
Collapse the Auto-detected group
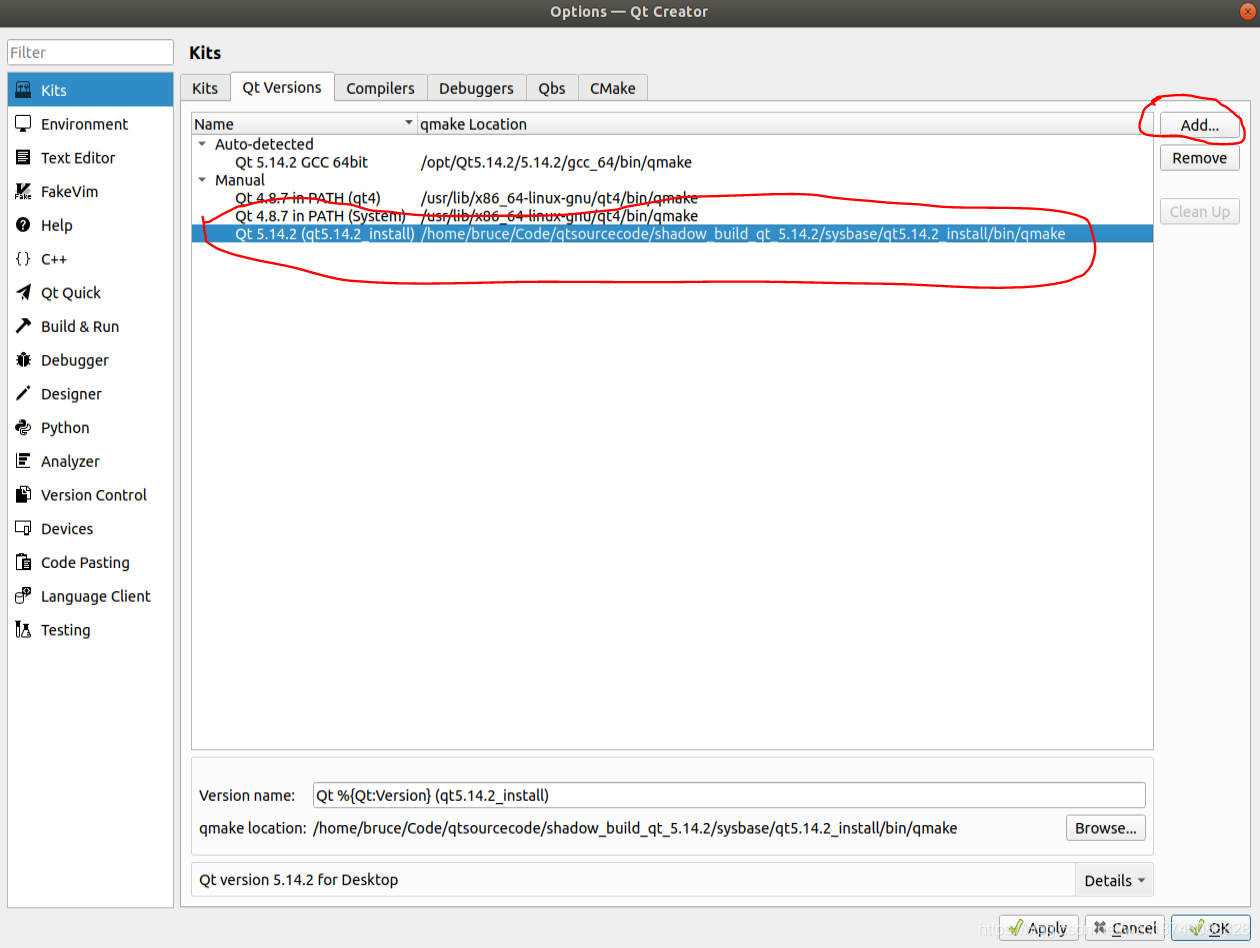click(x=203, y=144)
